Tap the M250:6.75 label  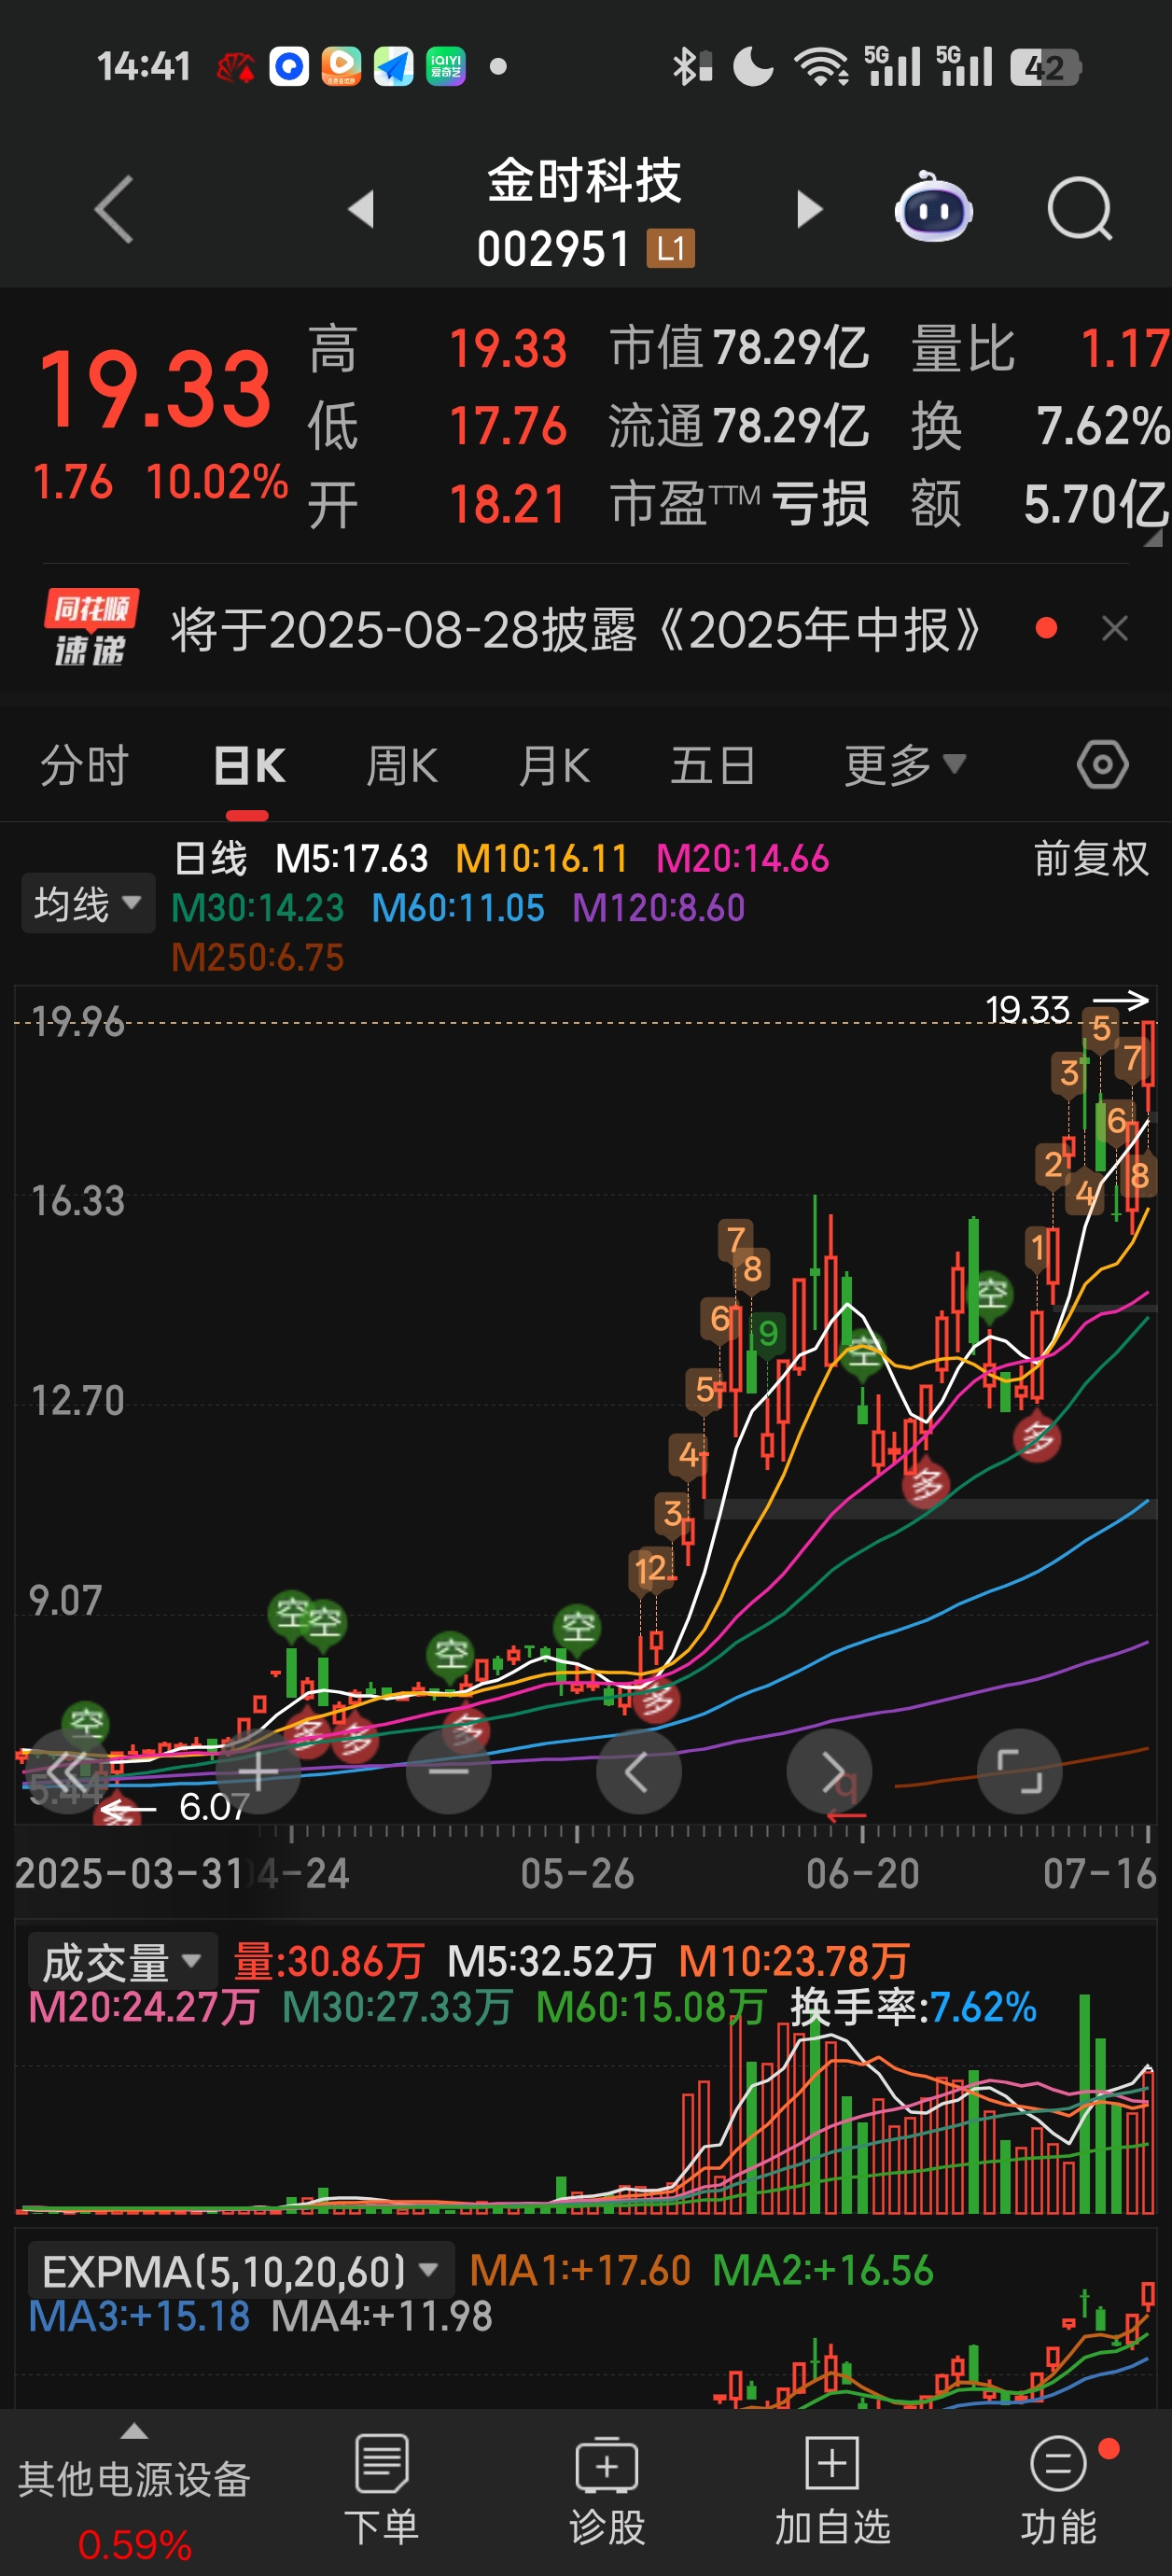pos(257,958)
